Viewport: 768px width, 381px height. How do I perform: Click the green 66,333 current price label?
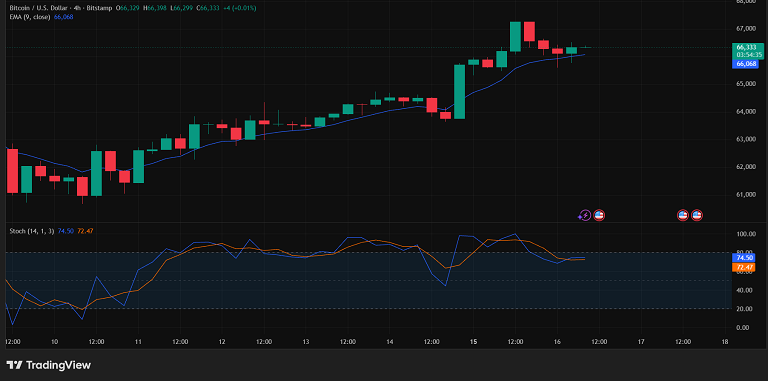[746, 47]
